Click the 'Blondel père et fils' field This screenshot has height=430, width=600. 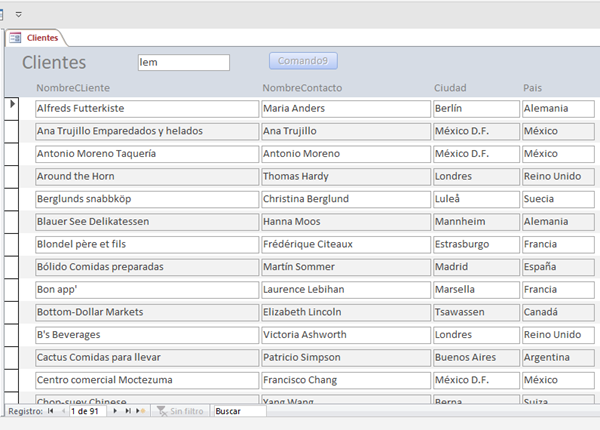click(147, 244)
